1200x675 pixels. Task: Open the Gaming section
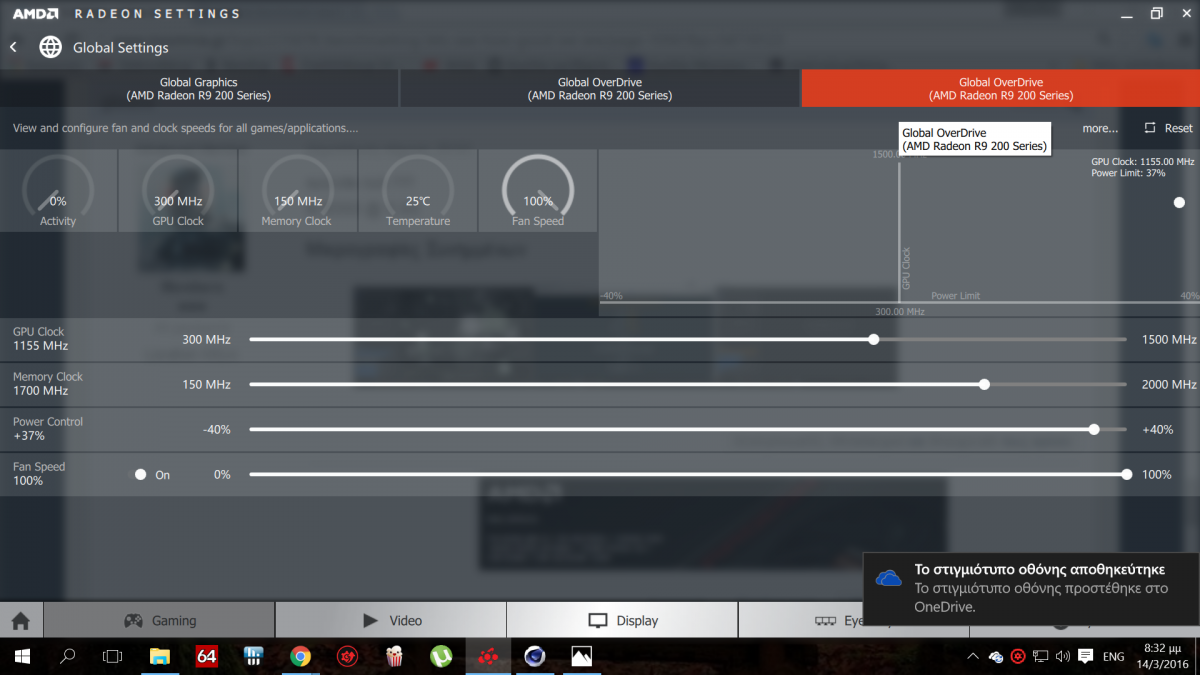click(160, 621)
